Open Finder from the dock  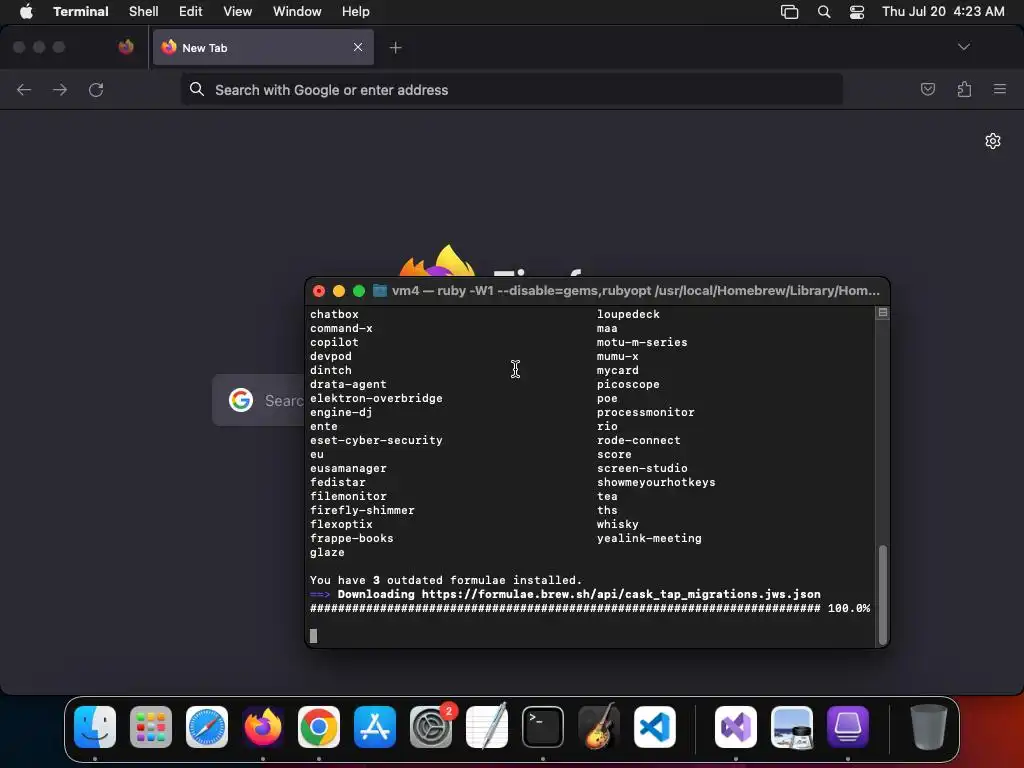95,727
